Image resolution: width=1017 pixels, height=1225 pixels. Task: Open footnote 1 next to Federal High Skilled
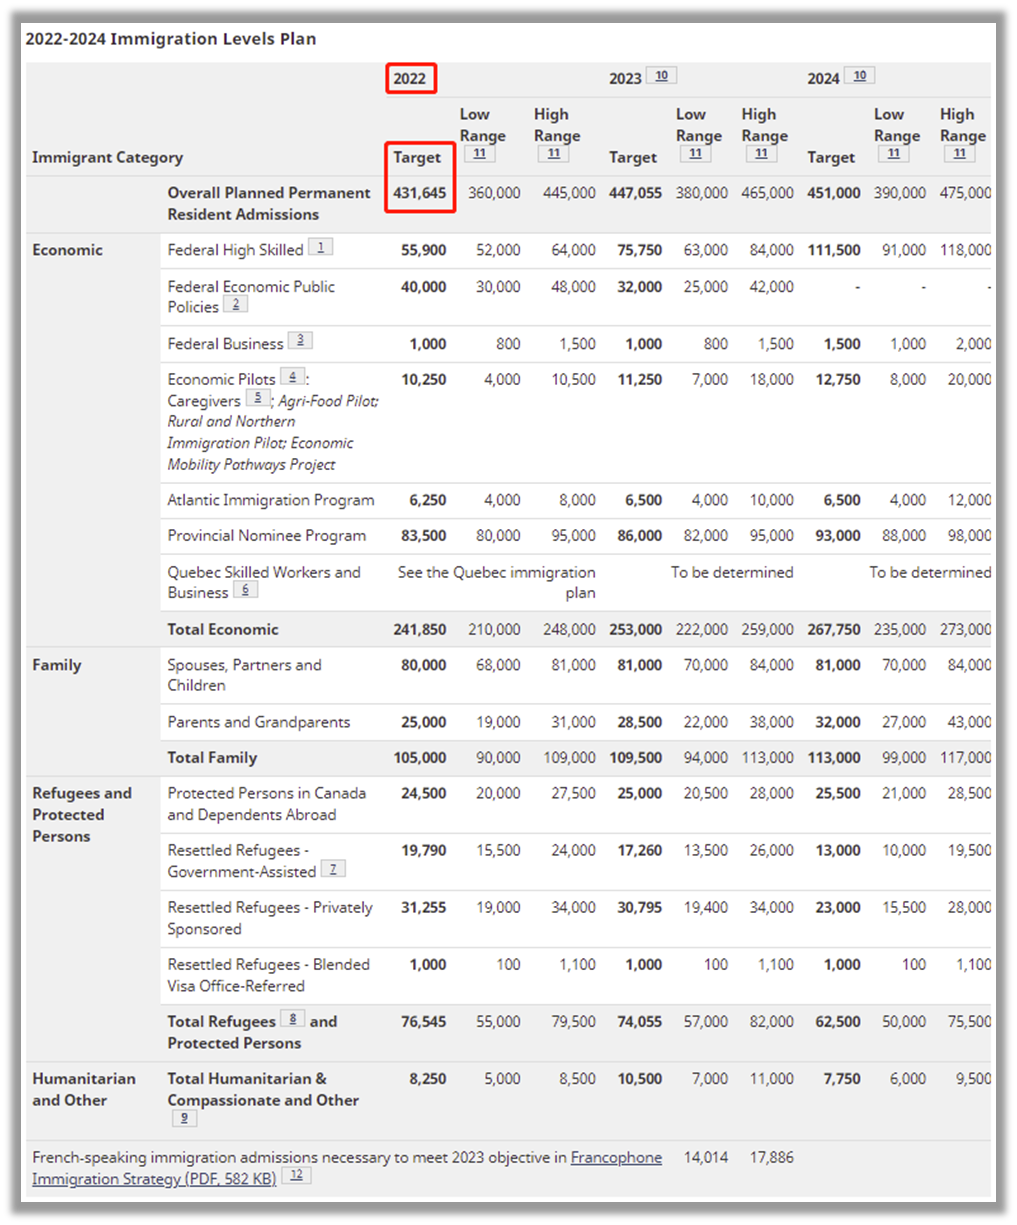(320, 247)
